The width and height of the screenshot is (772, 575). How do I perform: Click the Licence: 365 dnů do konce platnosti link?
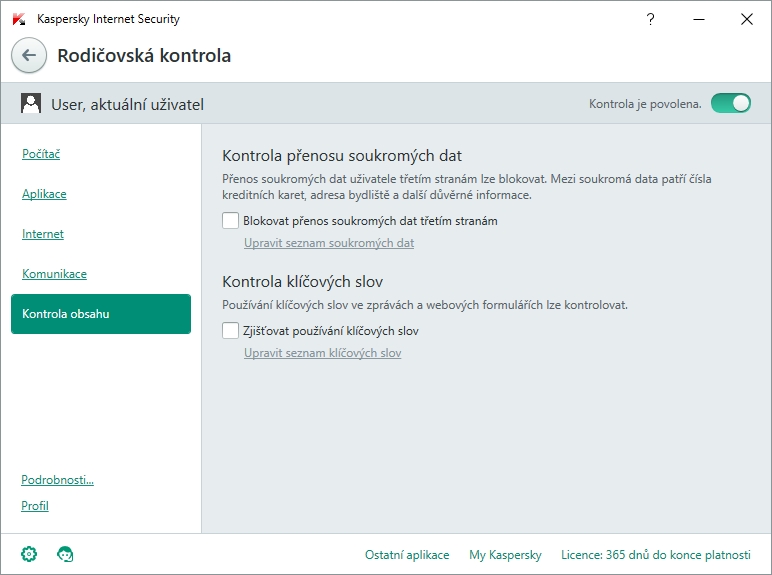(656, 555)
